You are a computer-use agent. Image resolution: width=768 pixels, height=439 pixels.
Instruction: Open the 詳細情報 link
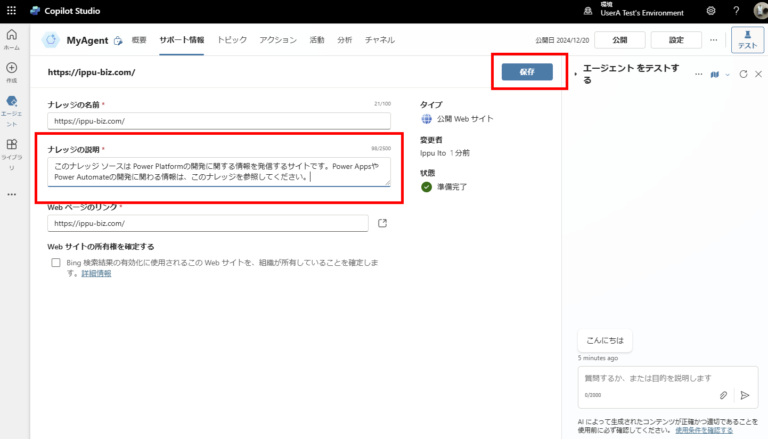(96, 273)
